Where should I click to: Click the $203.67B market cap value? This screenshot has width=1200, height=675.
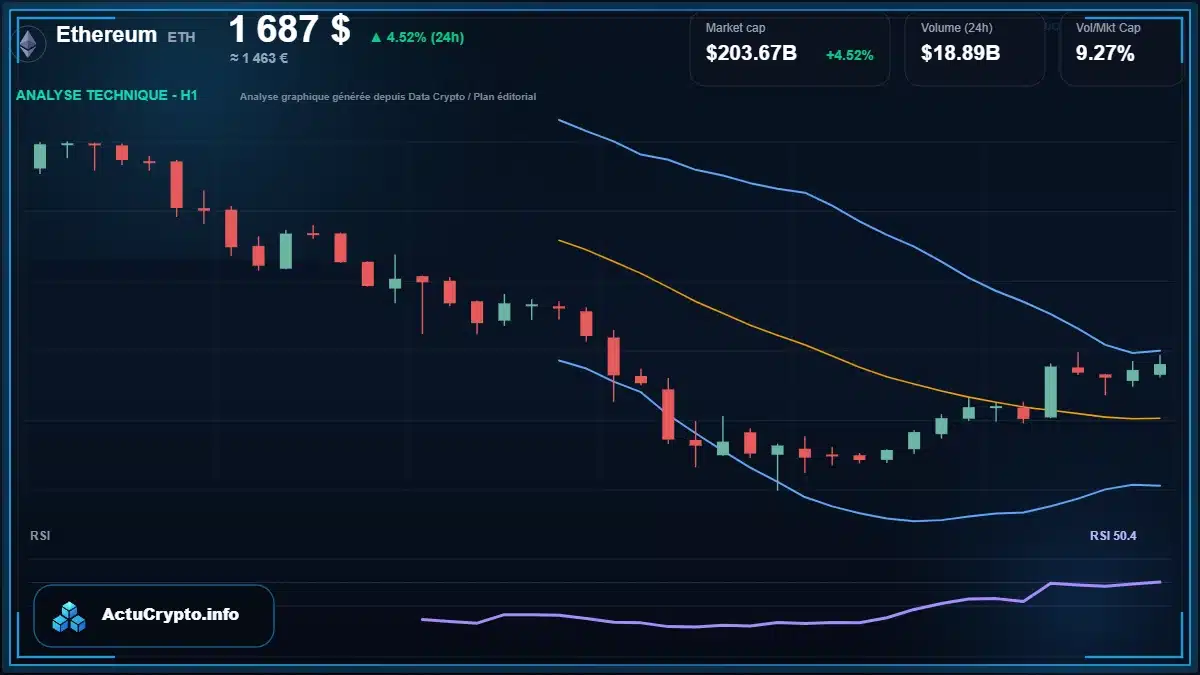(751, 54)
